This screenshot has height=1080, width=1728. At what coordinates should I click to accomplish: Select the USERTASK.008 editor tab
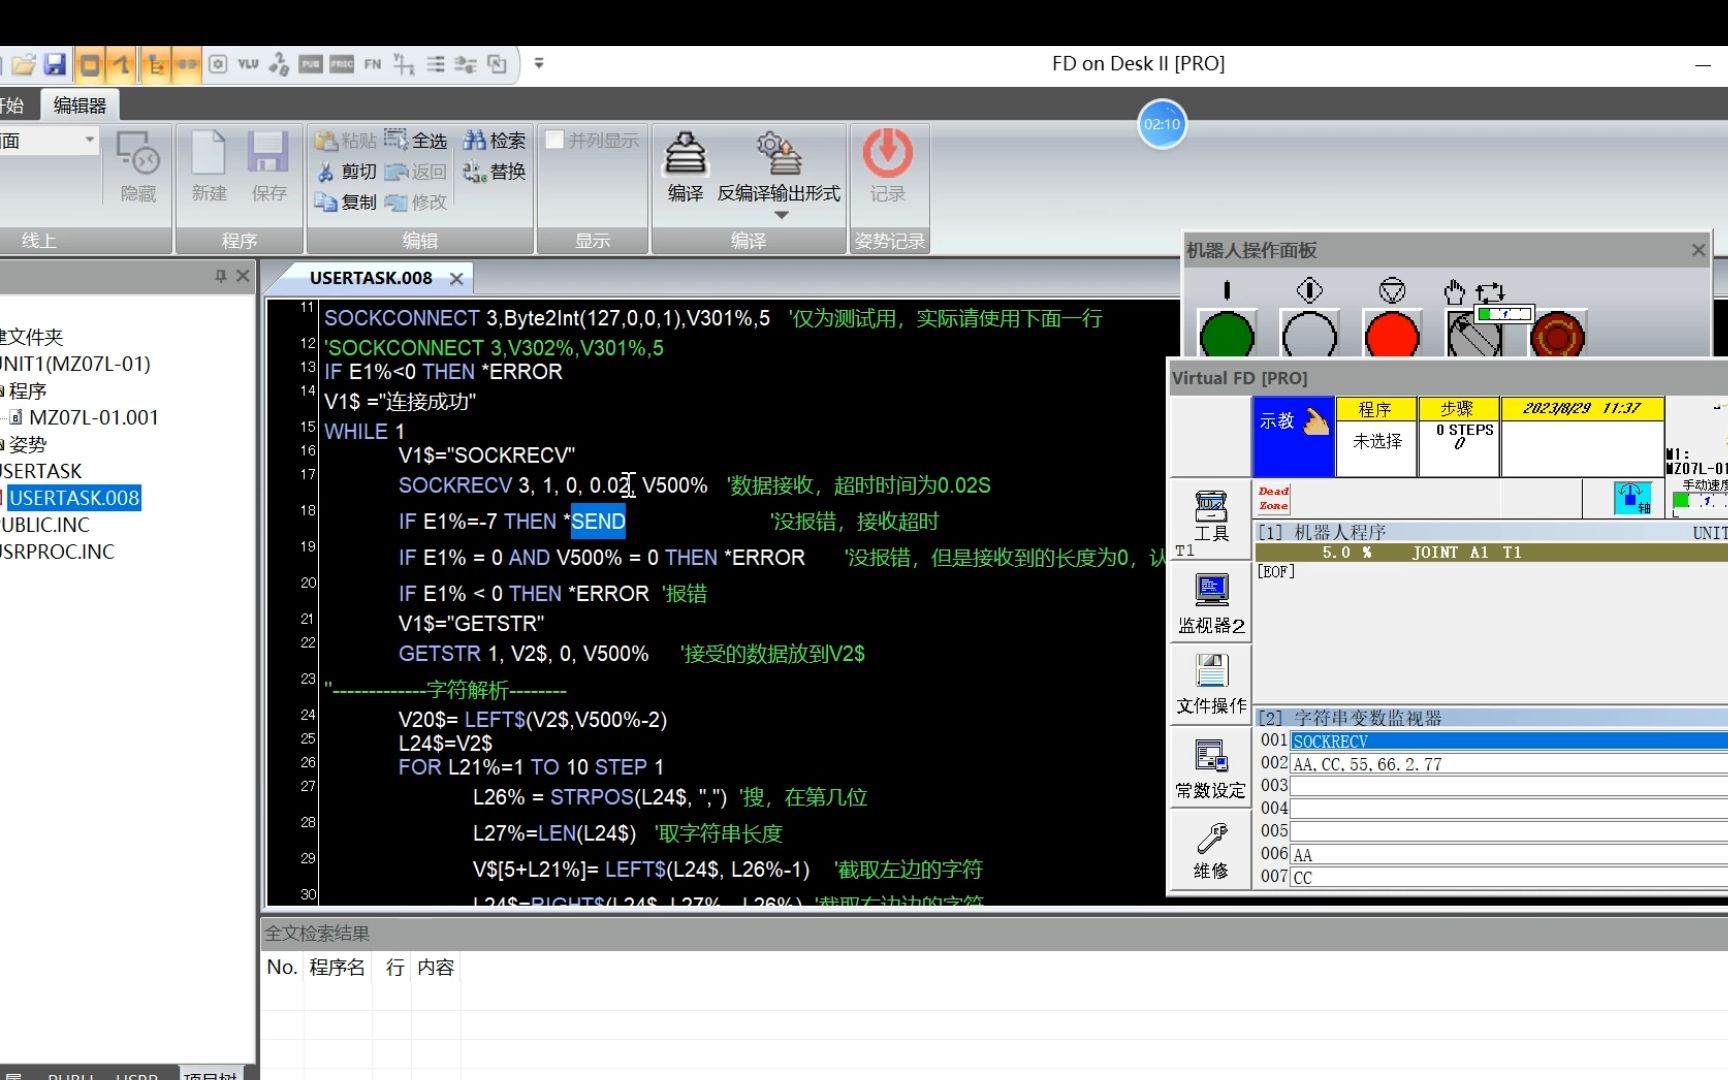tap(370, 278)
